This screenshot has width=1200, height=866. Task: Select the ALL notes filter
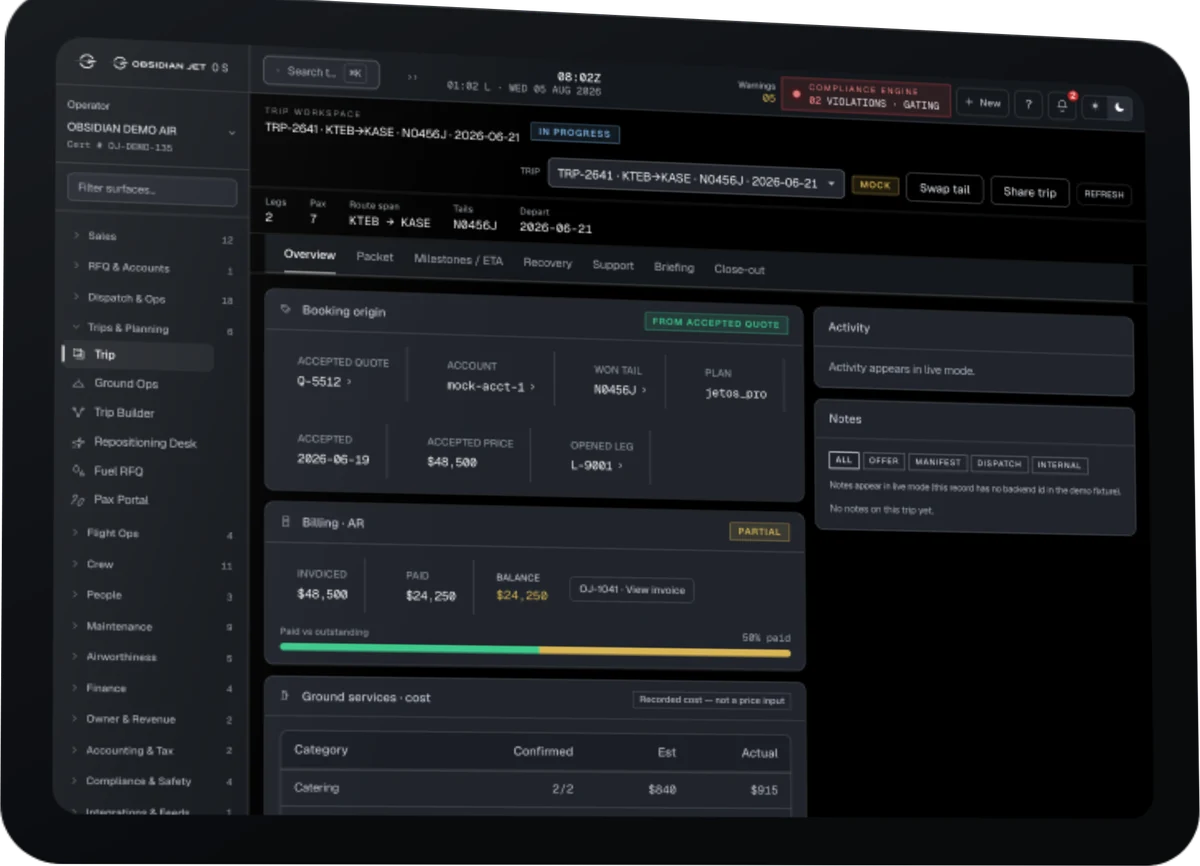pyautogui.click(x=844, y=460)
